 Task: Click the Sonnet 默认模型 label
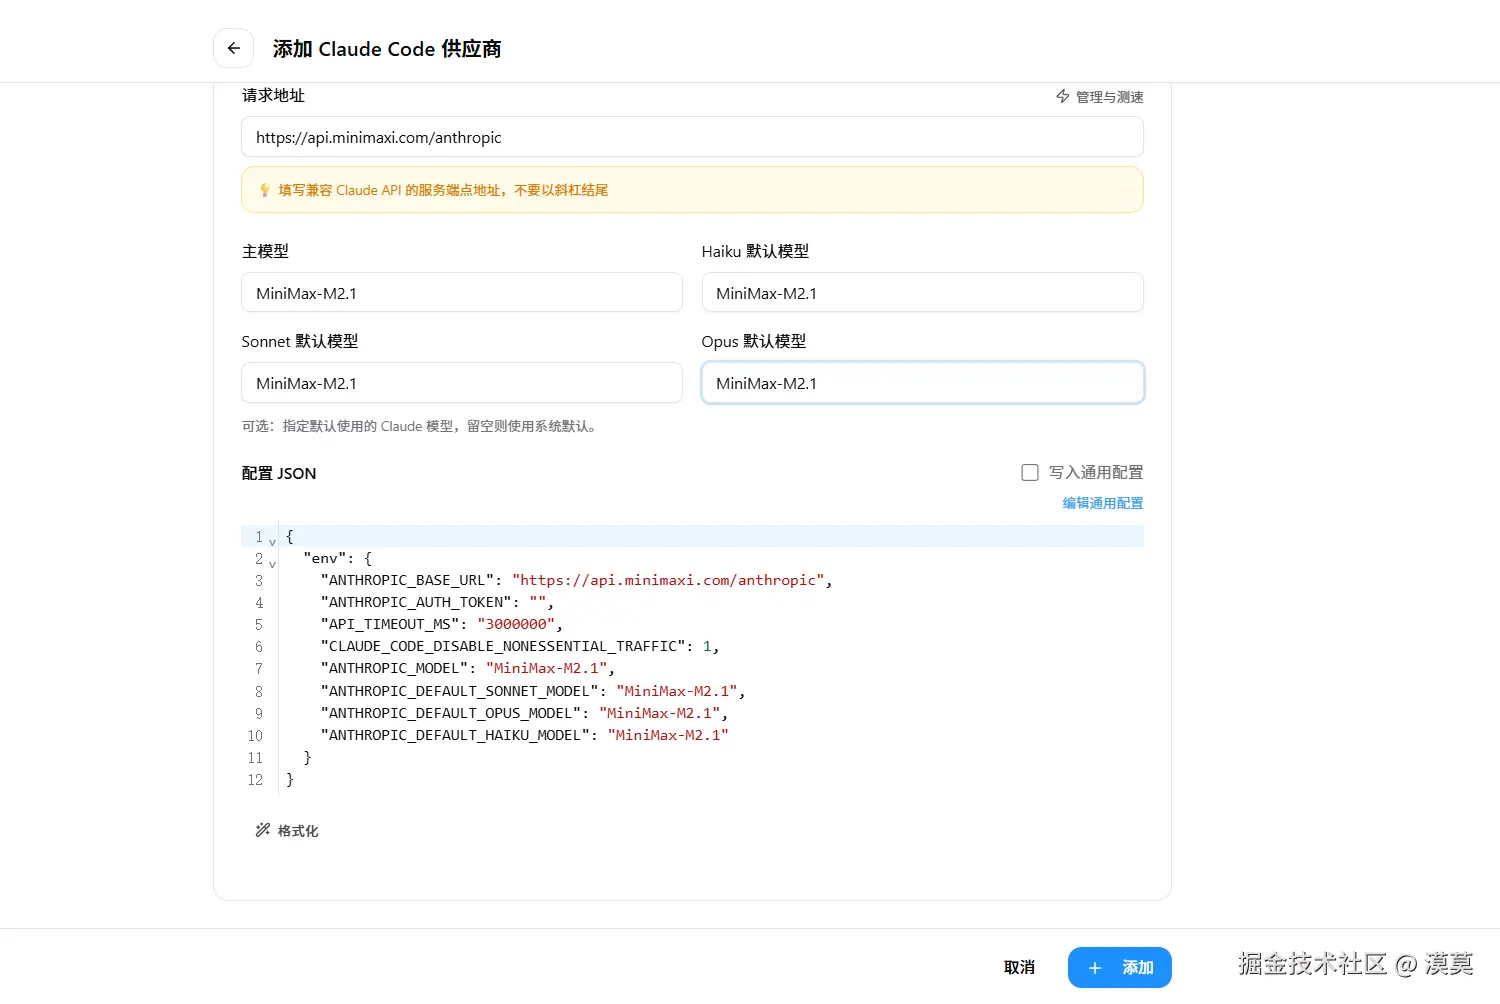click(300, 341)
